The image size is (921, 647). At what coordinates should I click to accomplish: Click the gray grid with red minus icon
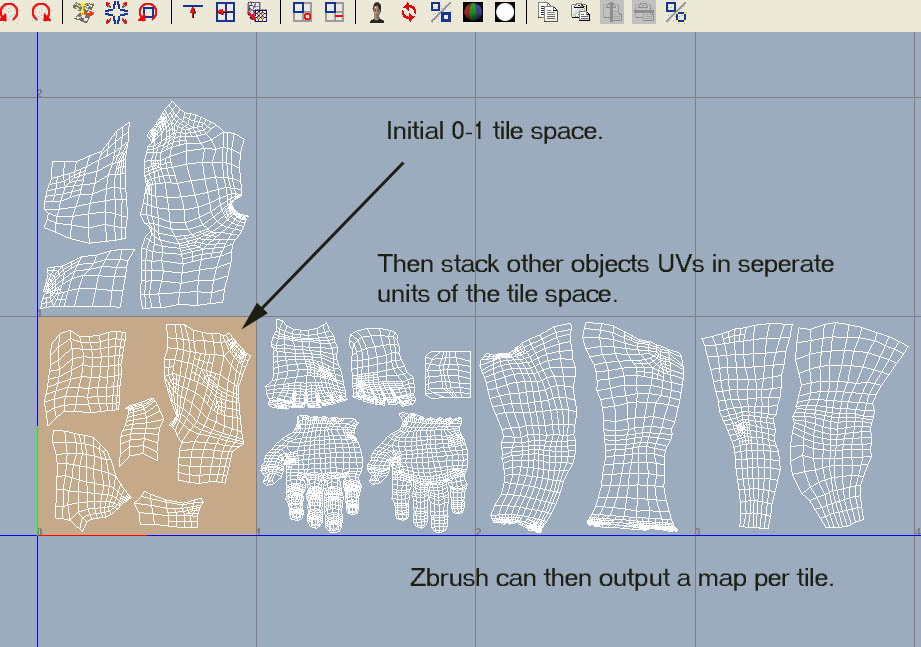pyautogui.click(x=334, y=12)
